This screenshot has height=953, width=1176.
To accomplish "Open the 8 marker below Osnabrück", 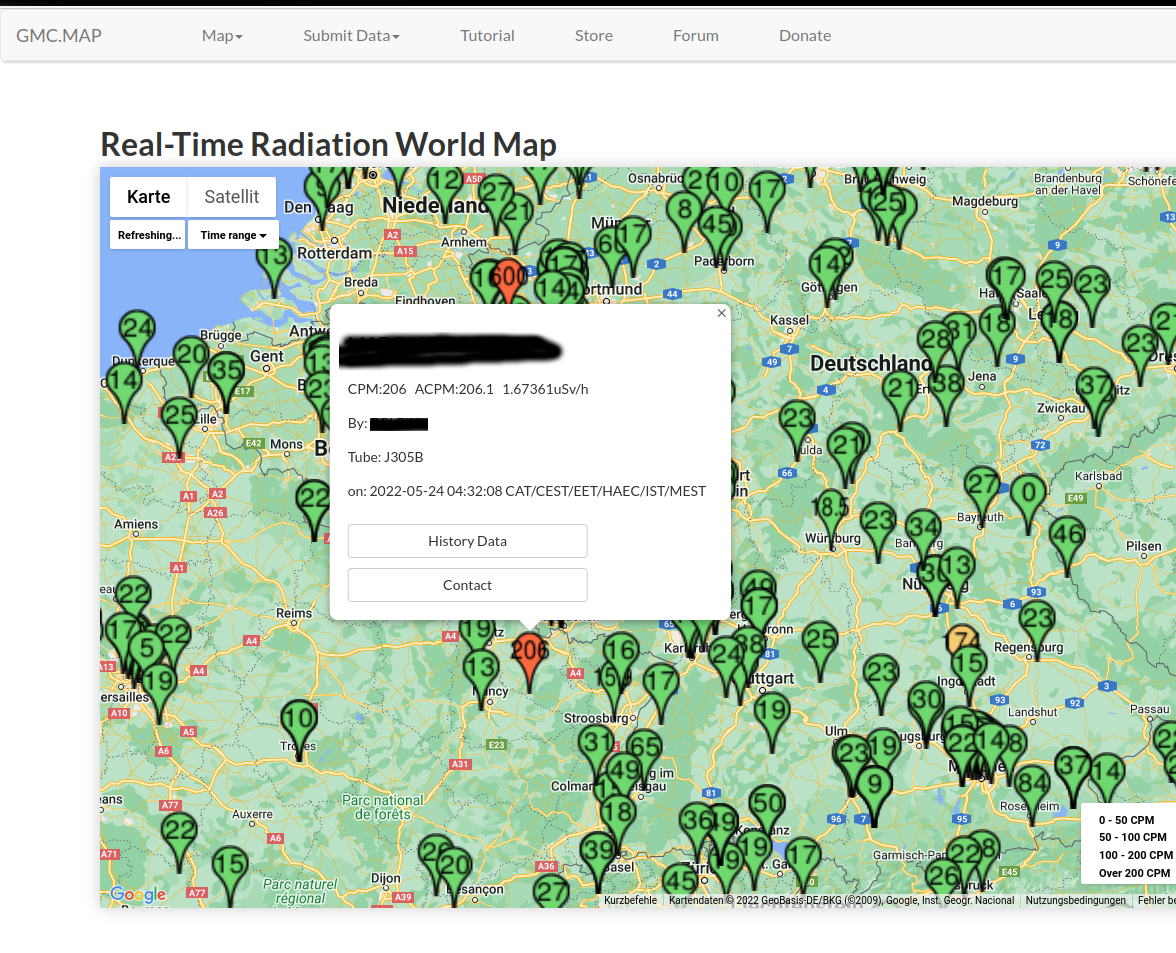I will point(684,212).
